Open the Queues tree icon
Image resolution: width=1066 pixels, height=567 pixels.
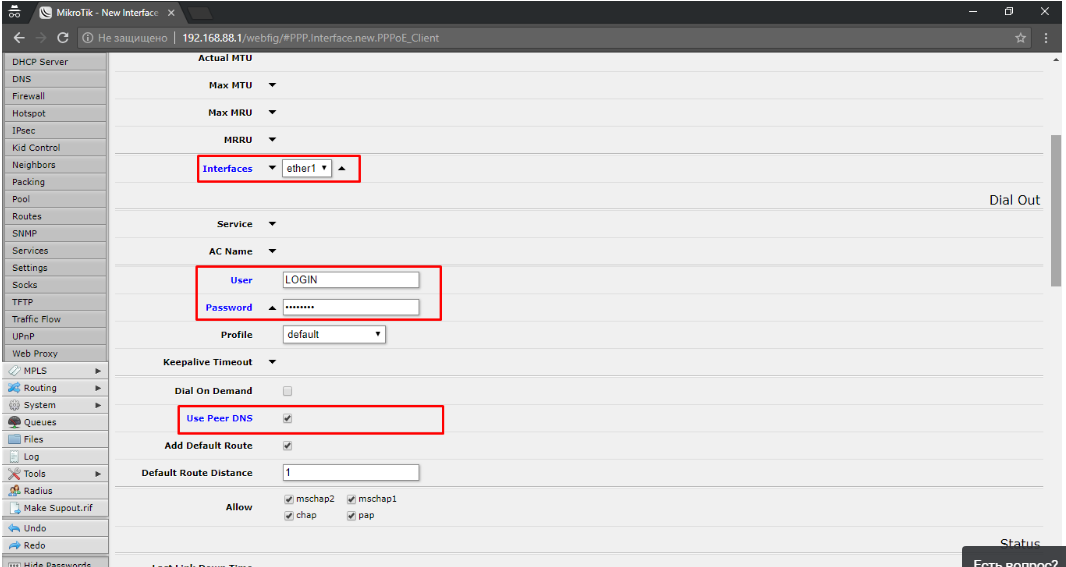[x=14, y=422]
